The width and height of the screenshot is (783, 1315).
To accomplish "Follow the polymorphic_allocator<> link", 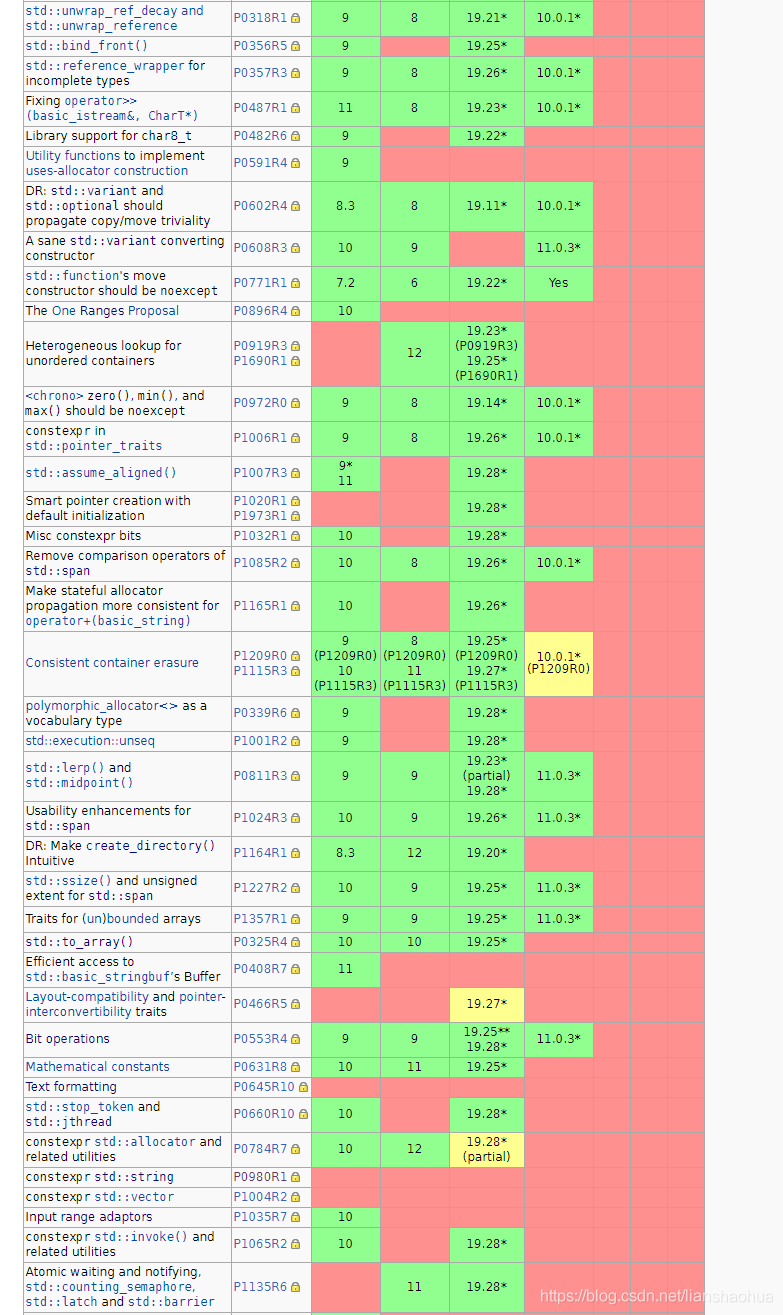I will pyautogui.click(x=102, y=706).
